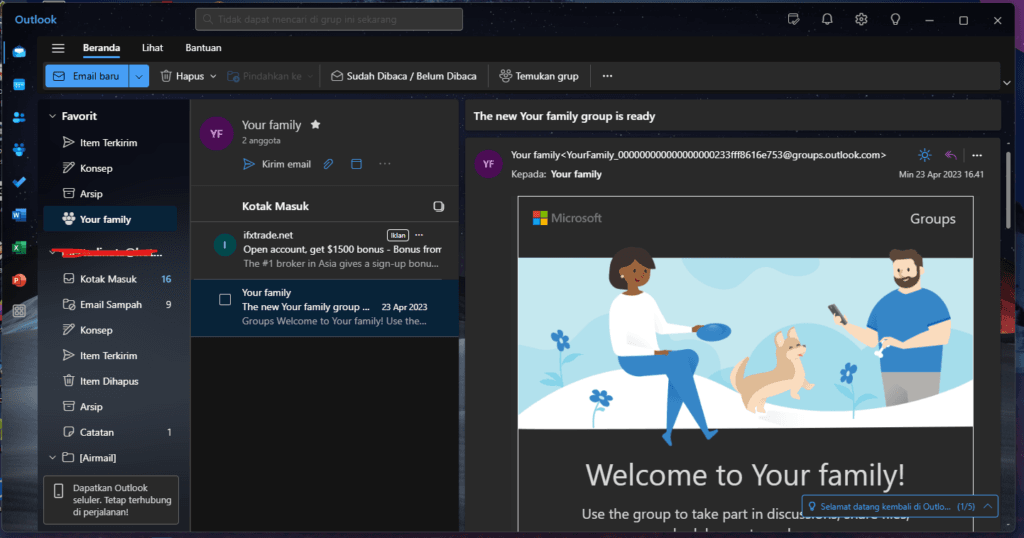Open the Mail app in the sidebar

coord(19,52)
